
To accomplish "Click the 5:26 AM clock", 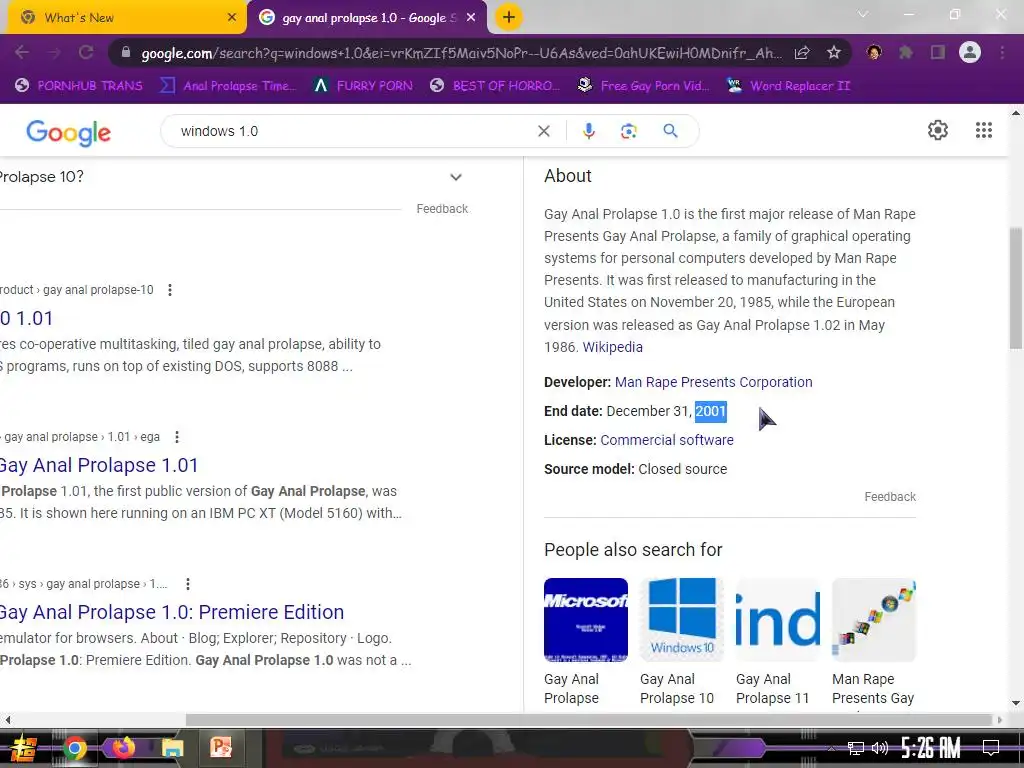I will click(x=931, y=748).
